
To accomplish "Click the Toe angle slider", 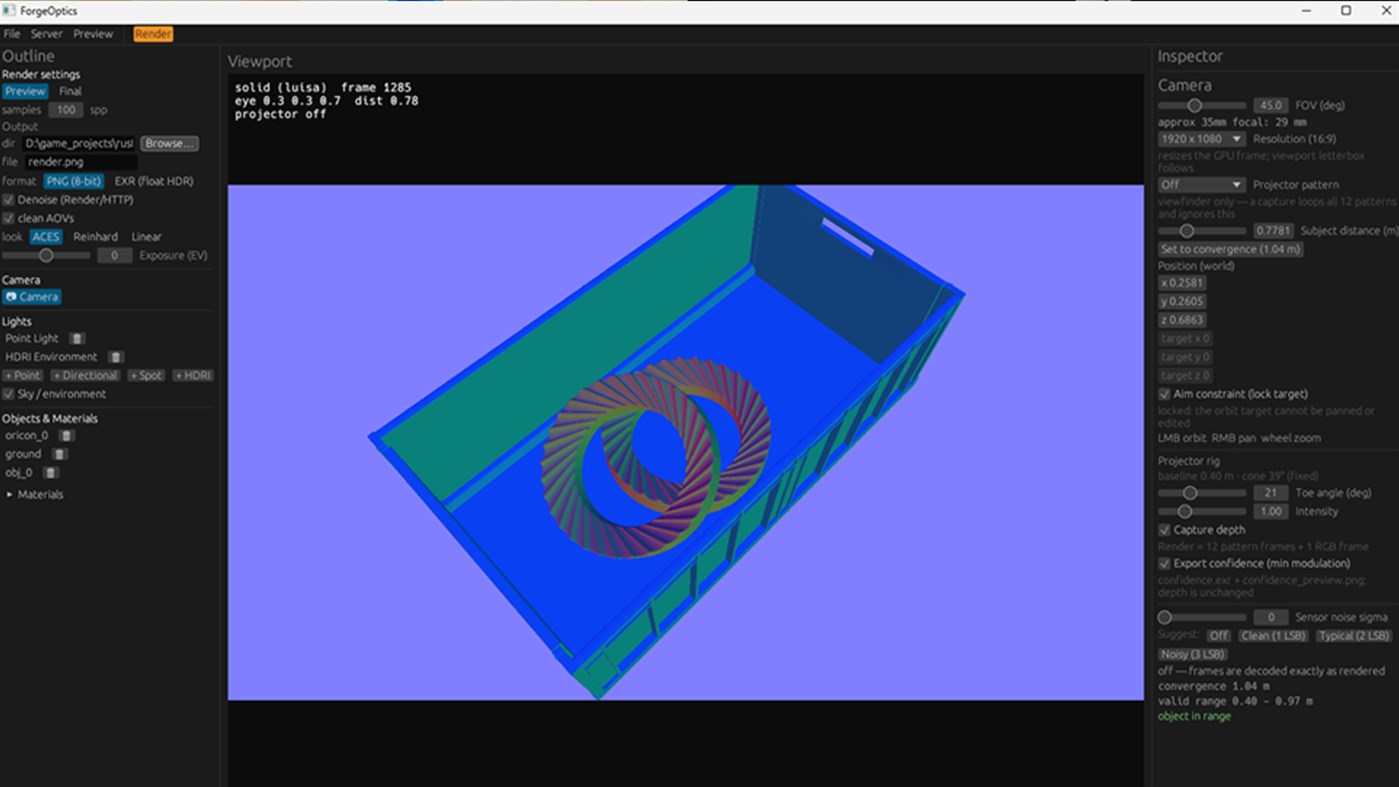I will click(1202, 493).
